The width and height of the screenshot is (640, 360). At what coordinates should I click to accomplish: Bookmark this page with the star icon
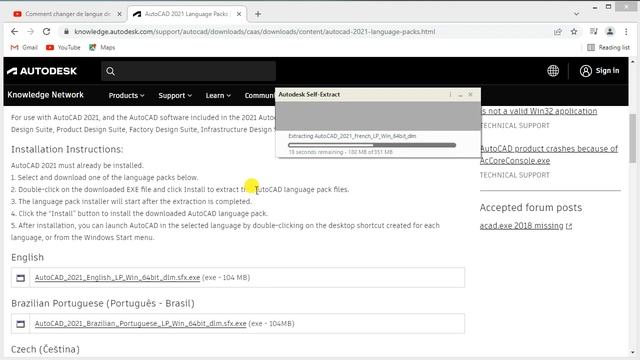click(574, 31)
